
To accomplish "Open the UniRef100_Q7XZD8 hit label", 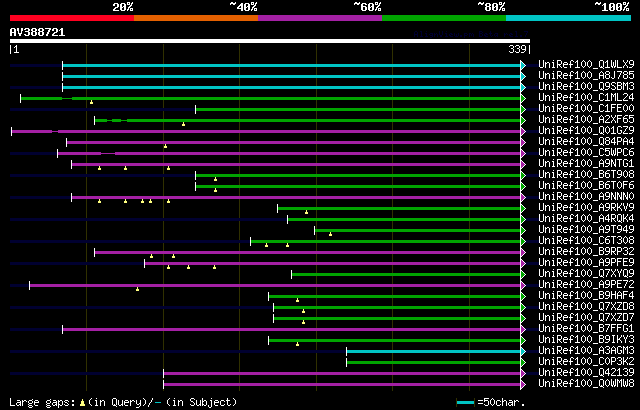I will coord(586,307).
